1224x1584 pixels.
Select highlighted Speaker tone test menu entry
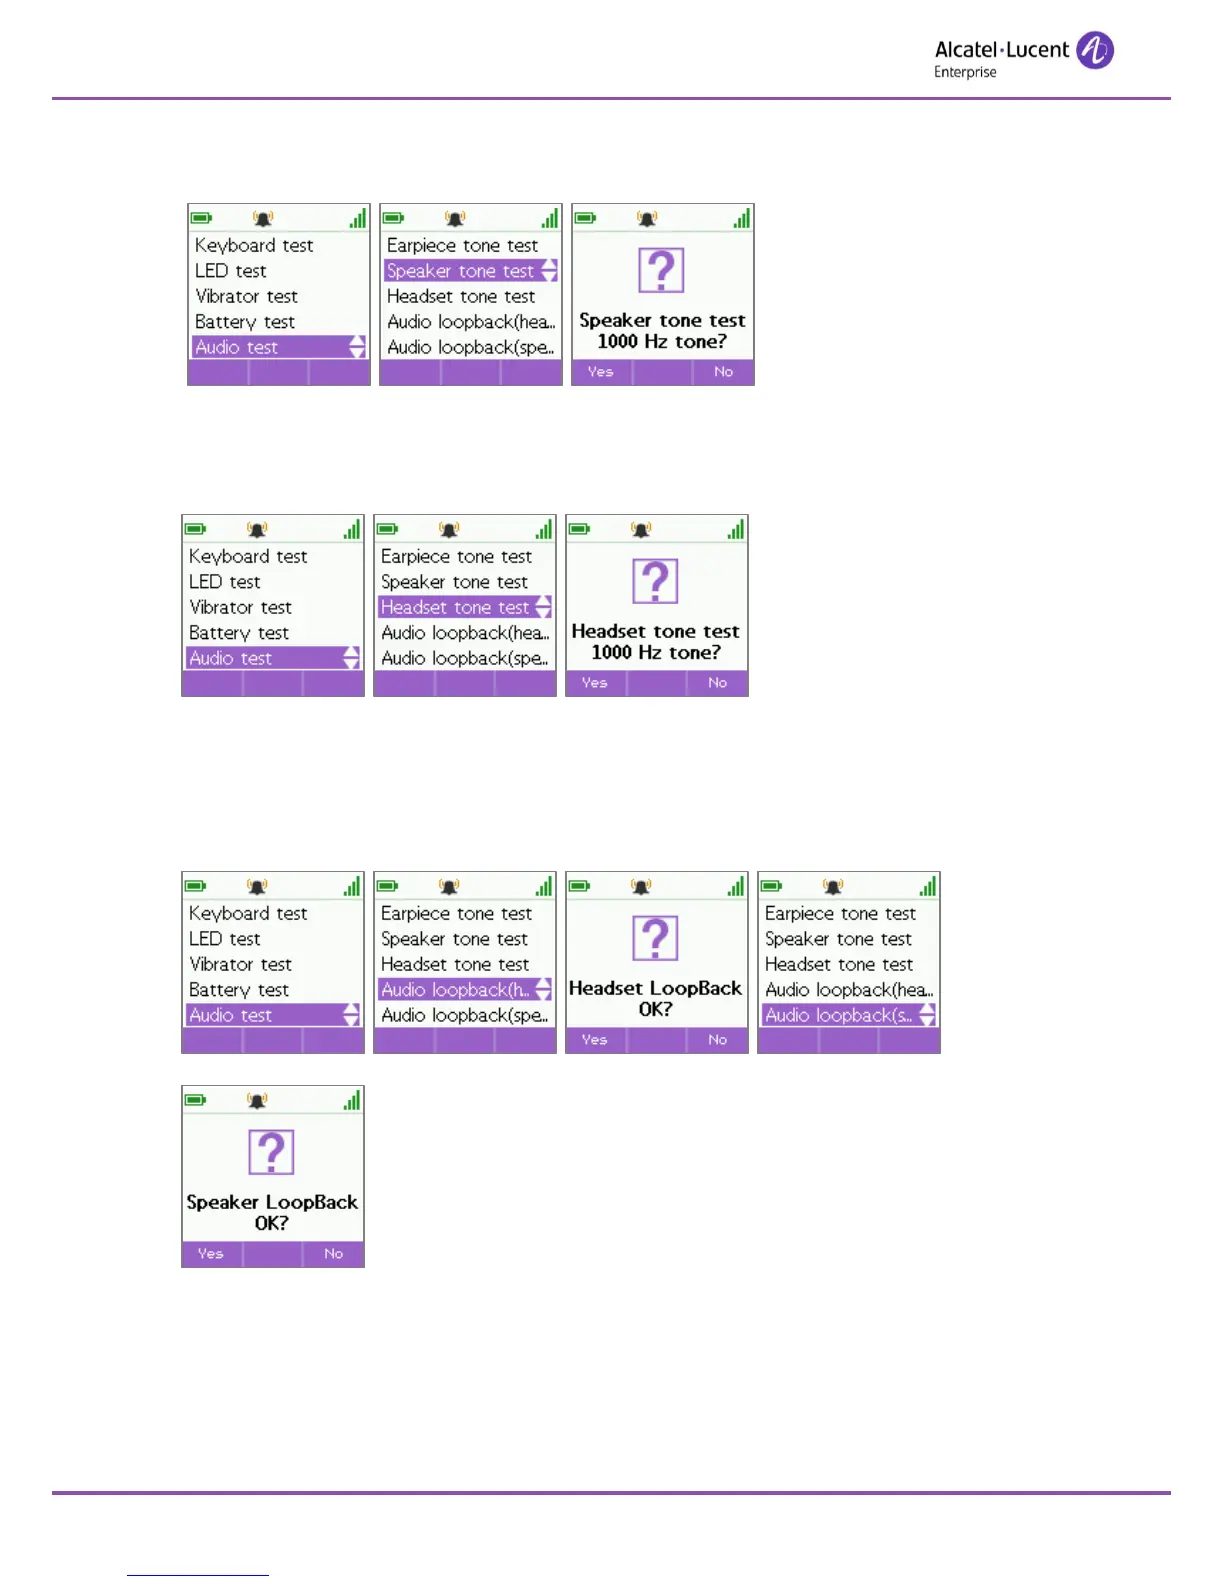coord(471,271)
